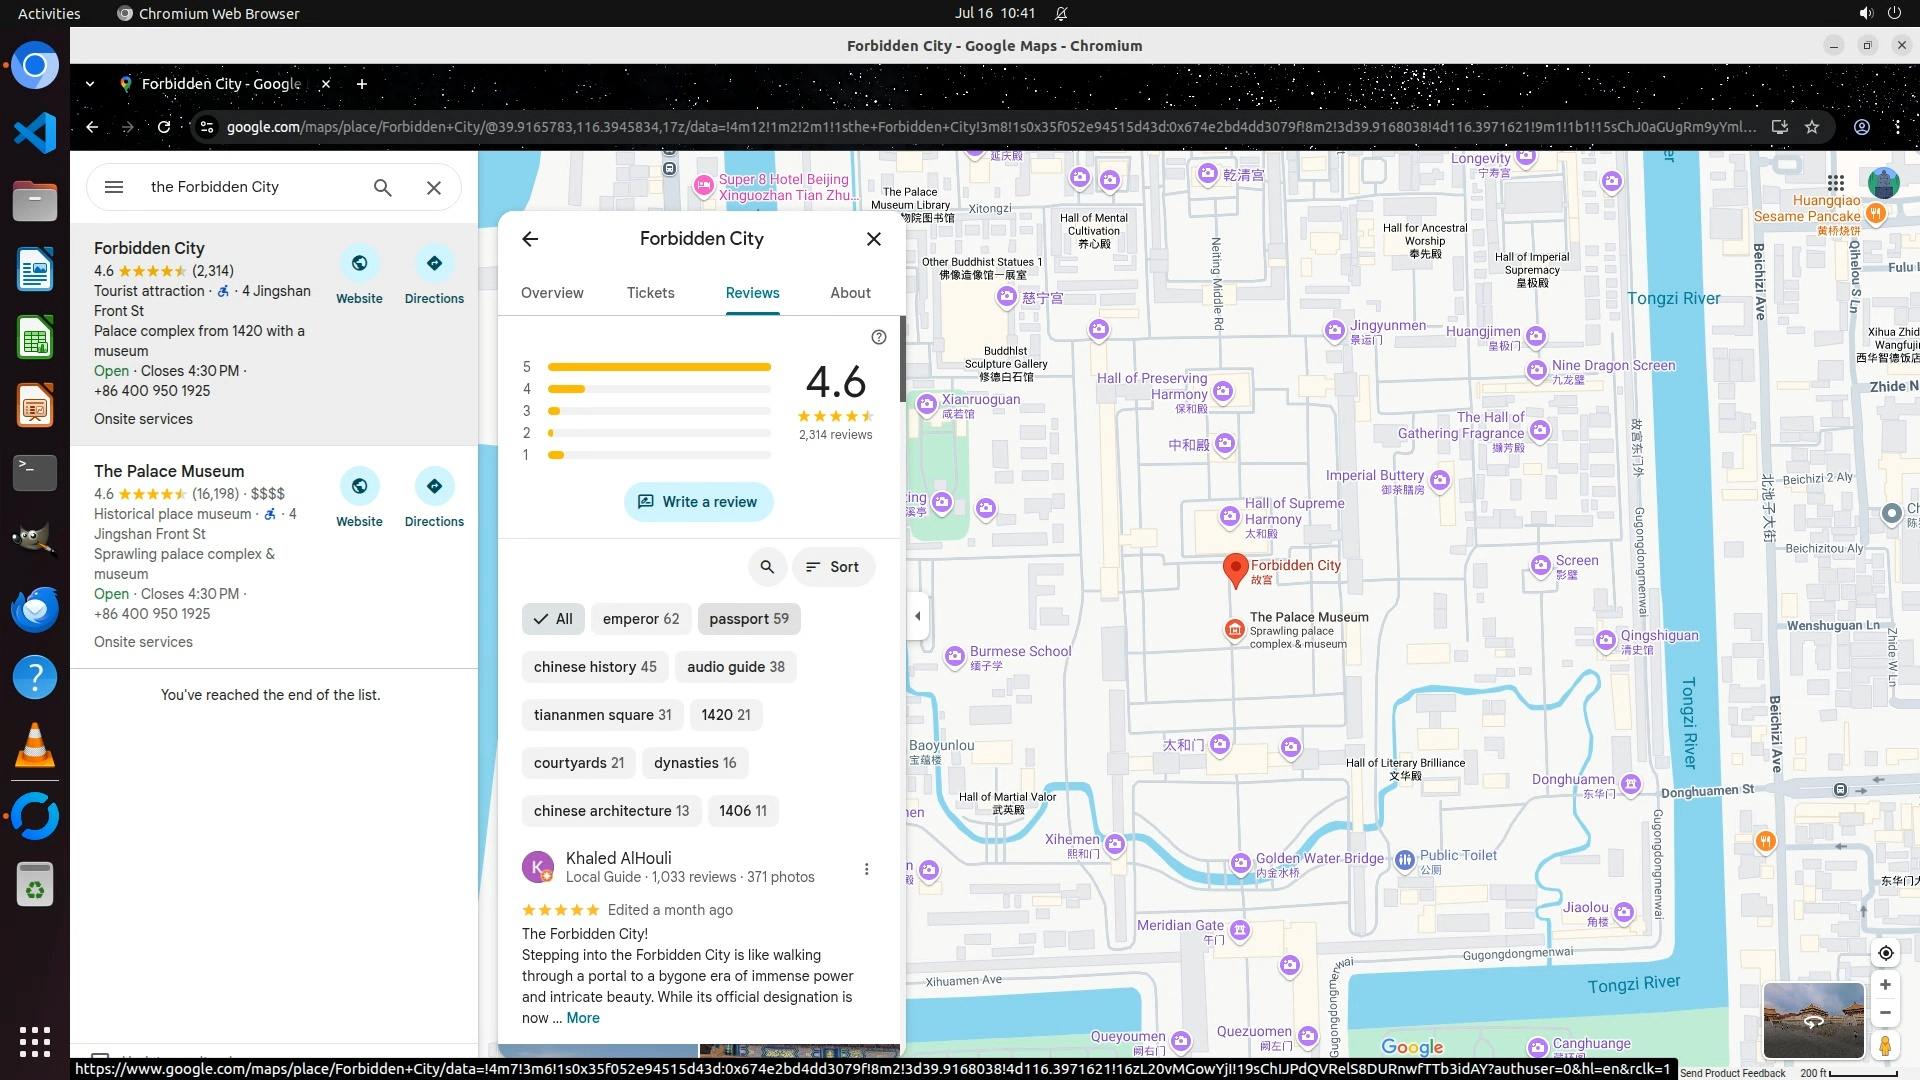This screenshot has height=1080, width=1920.
Task: Collapse the side panel arrow
Action: click(918, 616)
